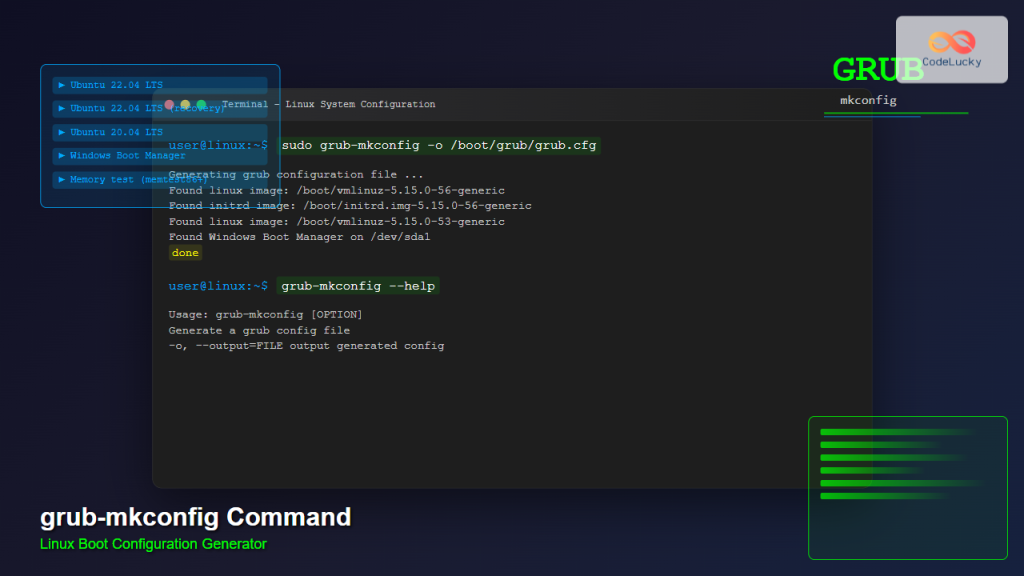Click the green GRUB logo
Screen dimensions: 1024x576
click(876, 70)
